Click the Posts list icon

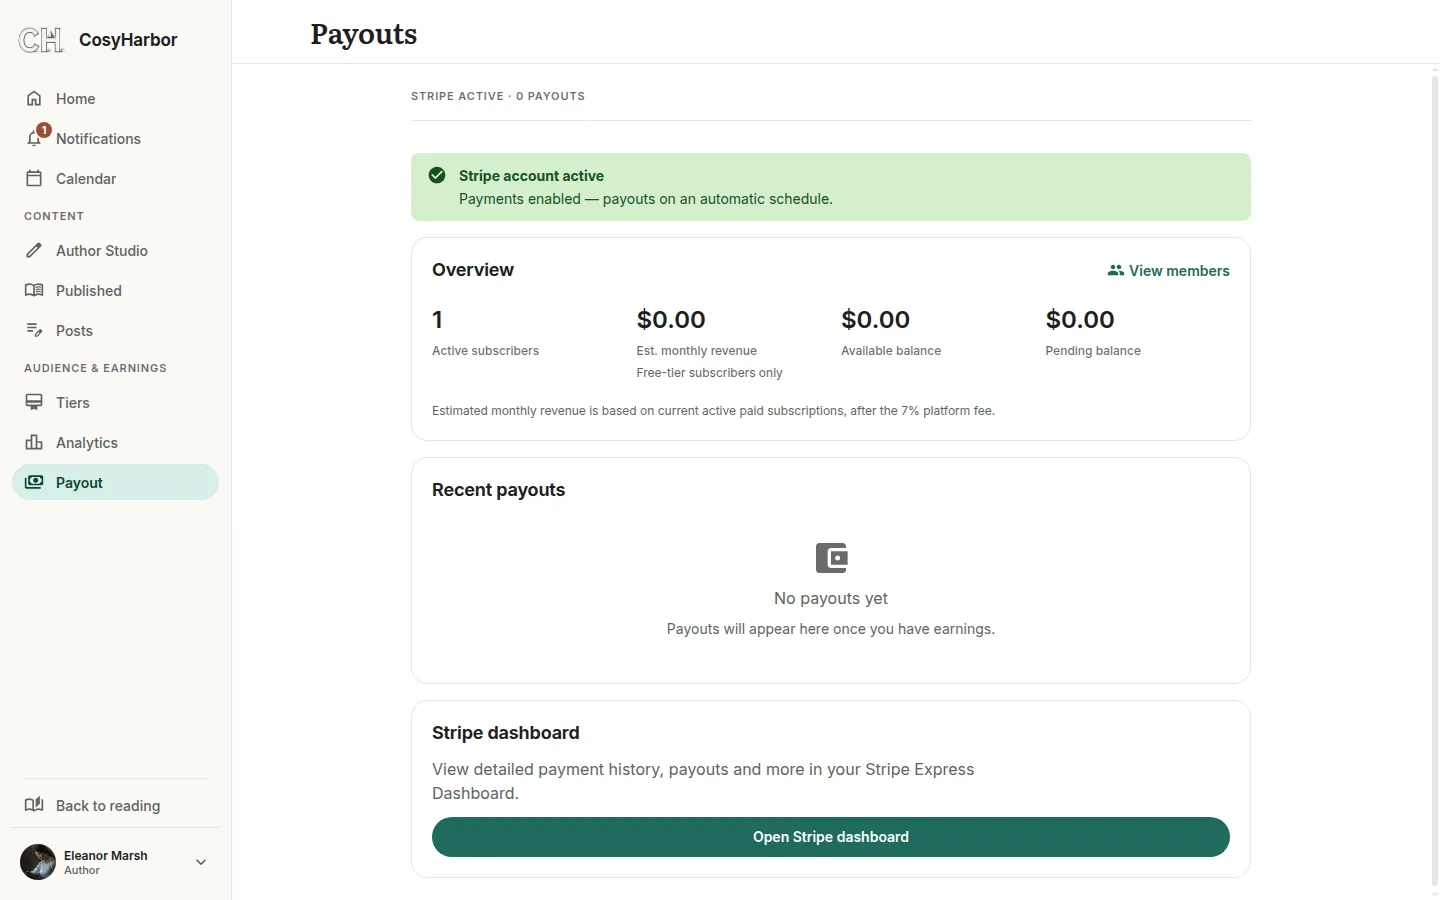click(34, 330)
